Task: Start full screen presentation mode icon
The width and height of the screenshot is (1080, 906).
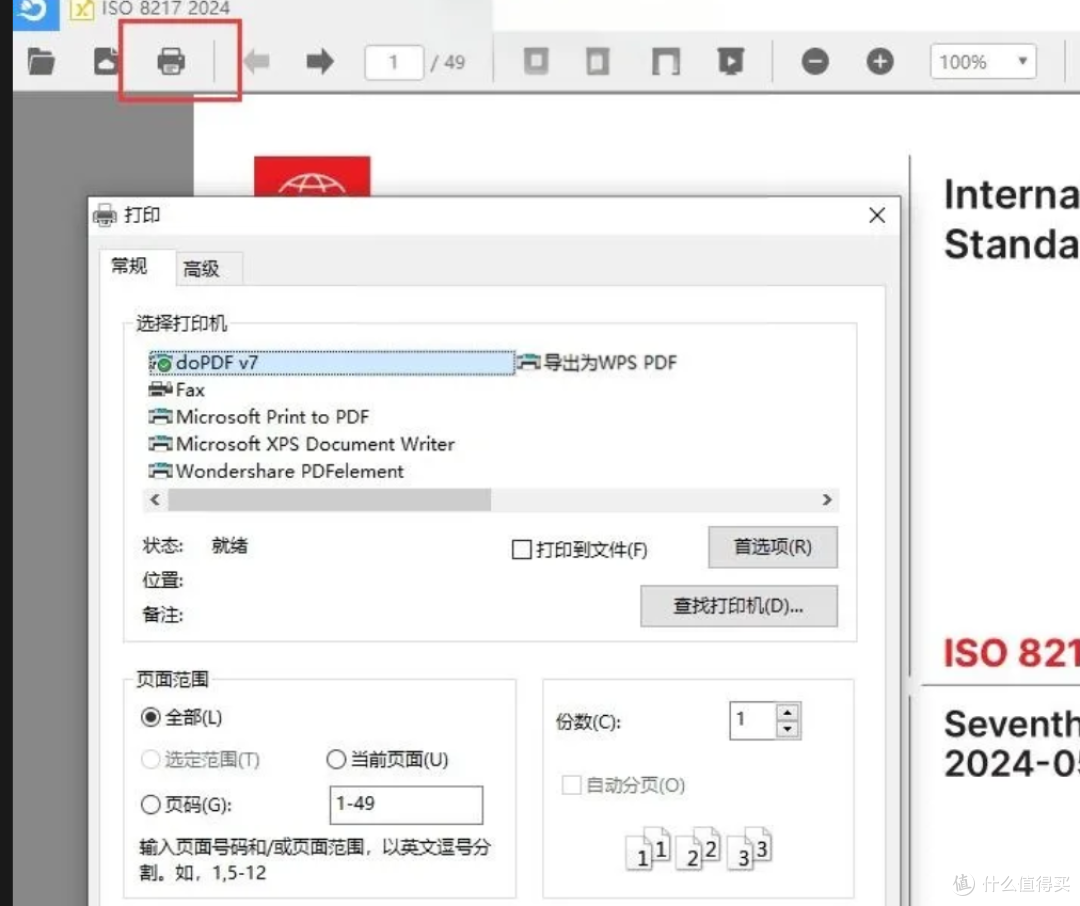Action: click(731, 61)
